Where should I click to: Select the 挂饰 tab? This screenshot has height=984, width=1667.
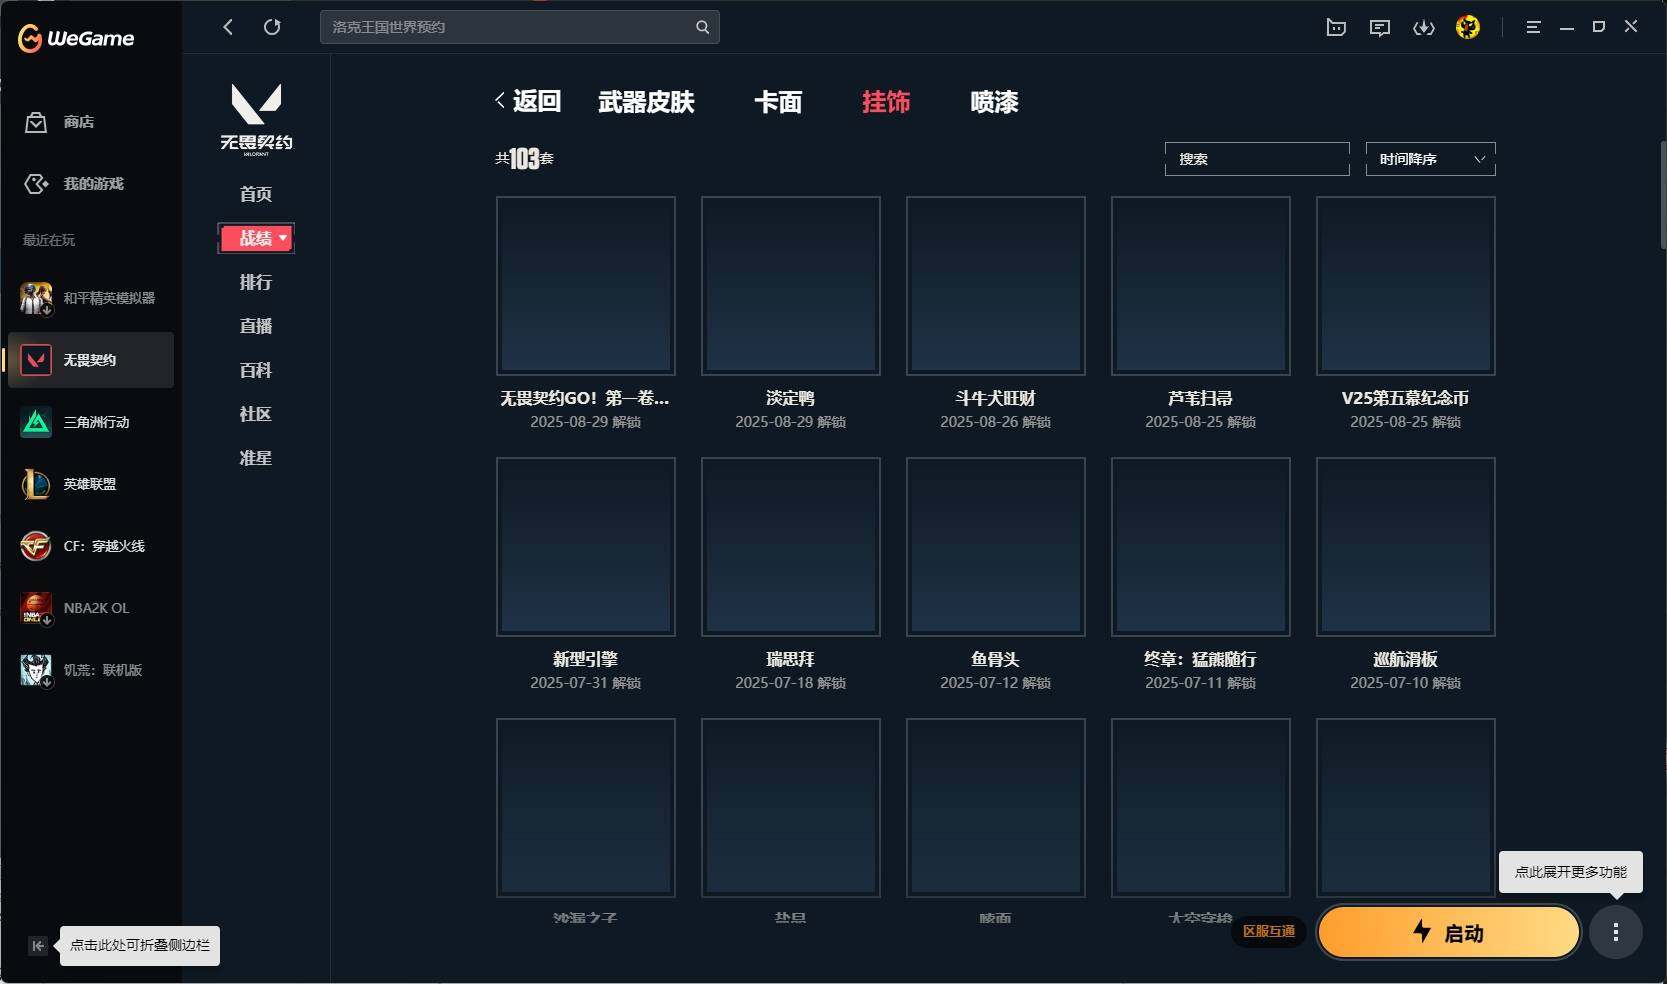(886, 102)
